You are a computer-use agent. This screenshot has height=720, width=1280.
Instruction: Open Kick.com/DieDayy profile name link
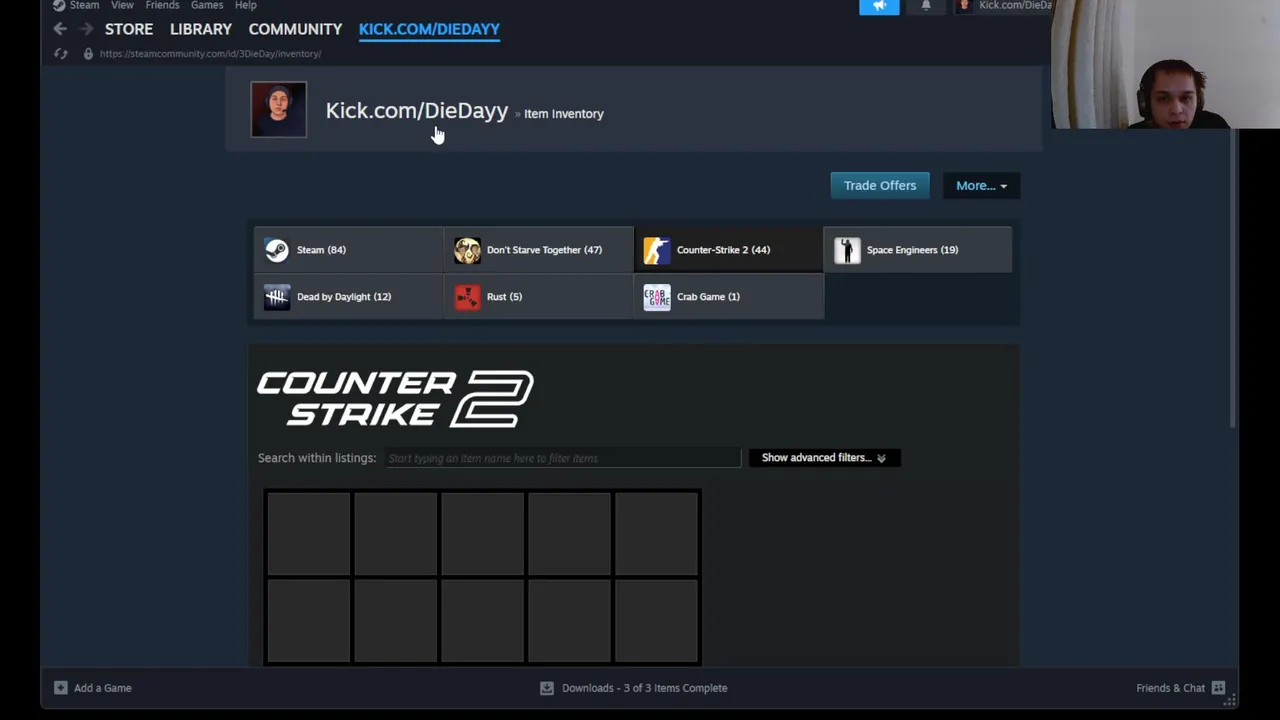tap(417, 111)
